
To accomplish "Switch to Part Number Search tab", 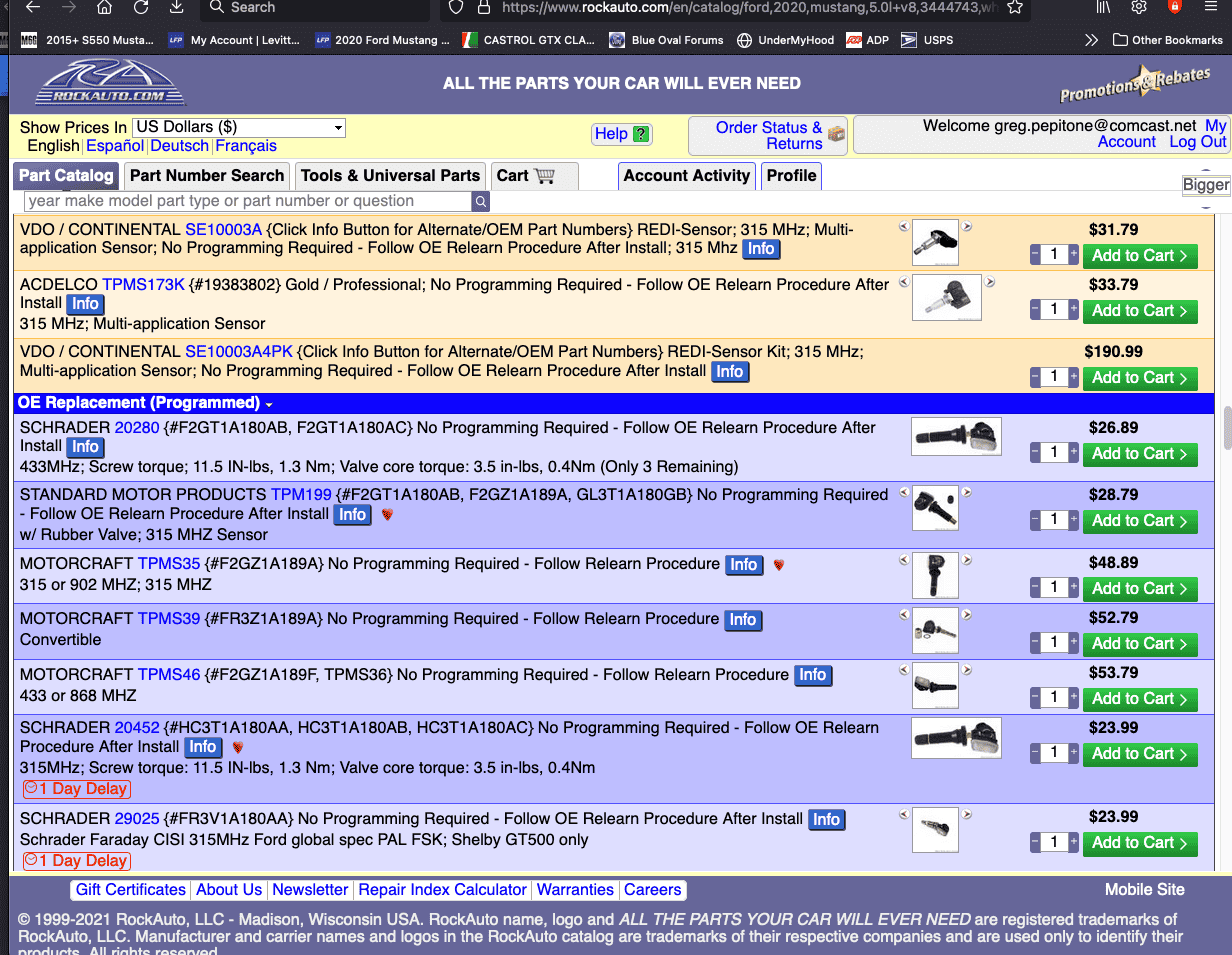I will [207, 176].
